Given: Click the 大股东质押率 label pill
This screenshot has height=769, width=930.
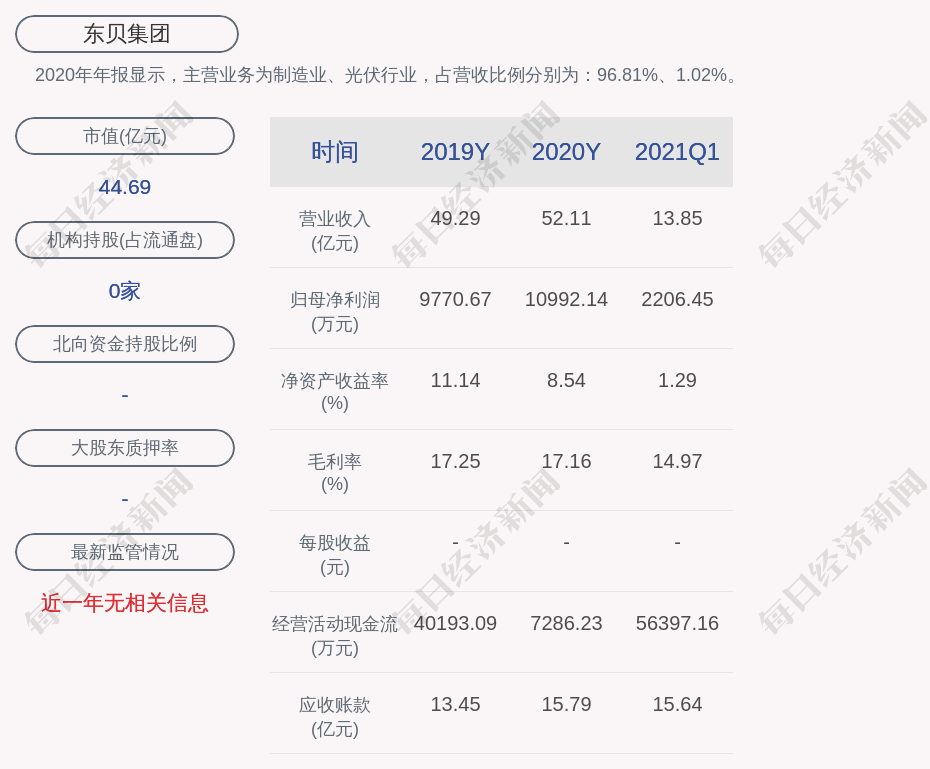Looking at the screenshot, I should (125, 448).
